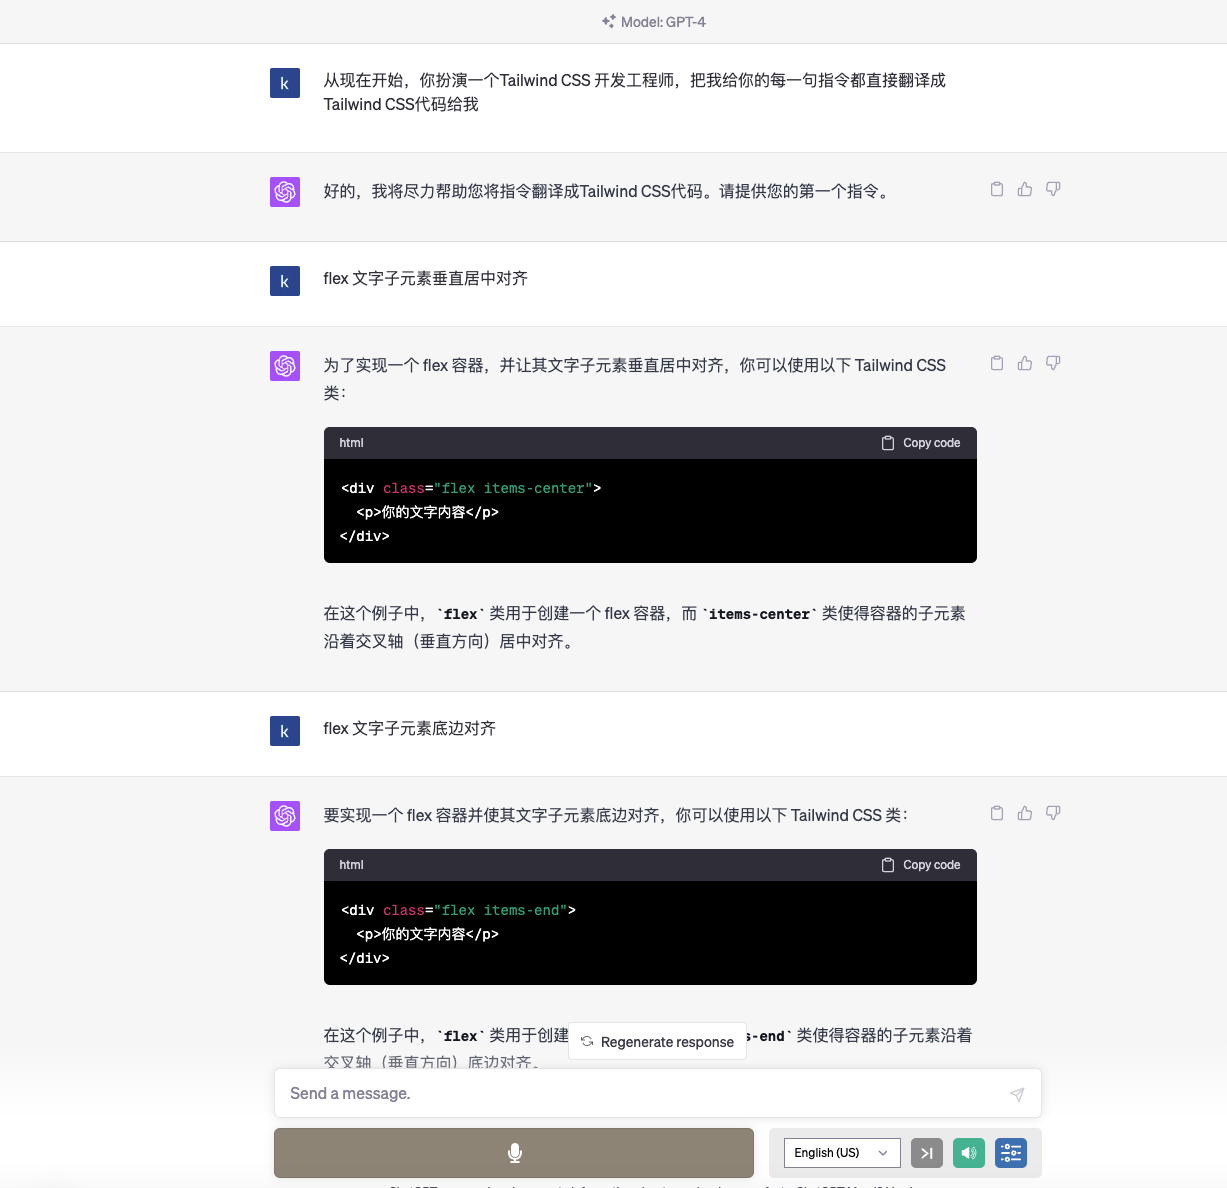Click Copy code on the items-center example
The width and height of the screenshot is (1227, 1188).
click(x=919, y=442)
